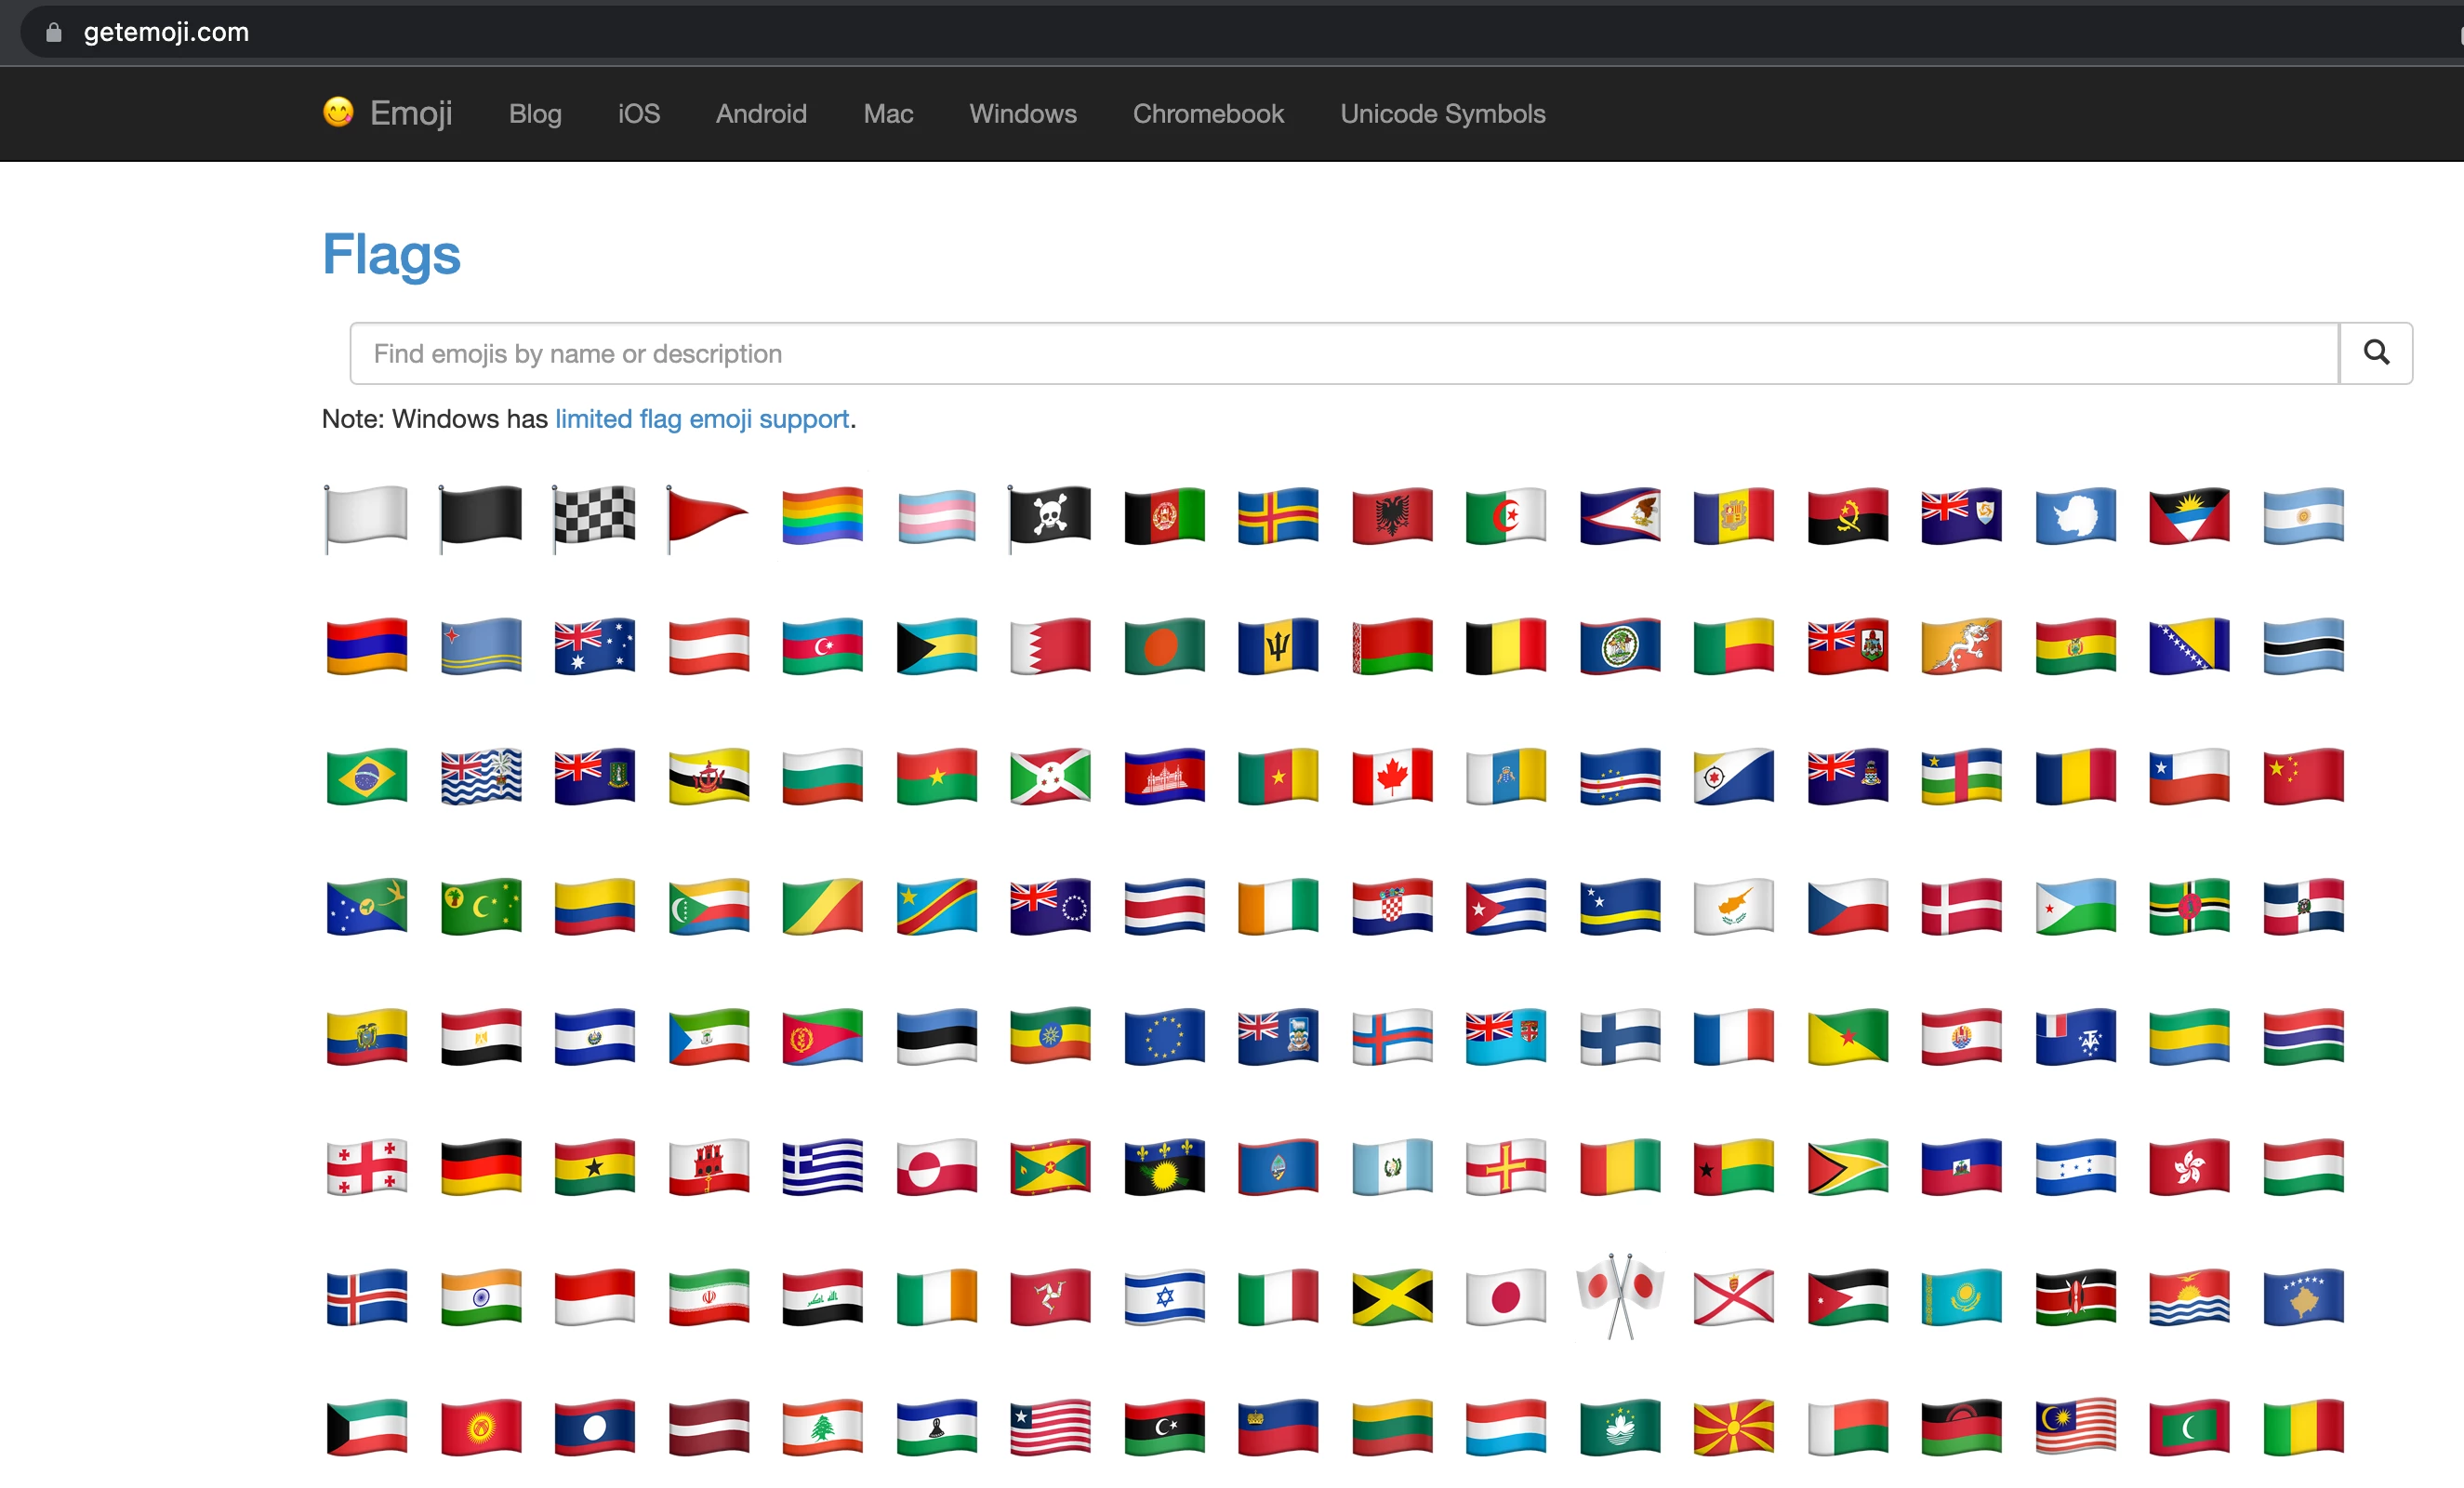This screenshot has height=1488, width=2464.
Task: Select the Maldives flag emoji
Action: 2190,1426
